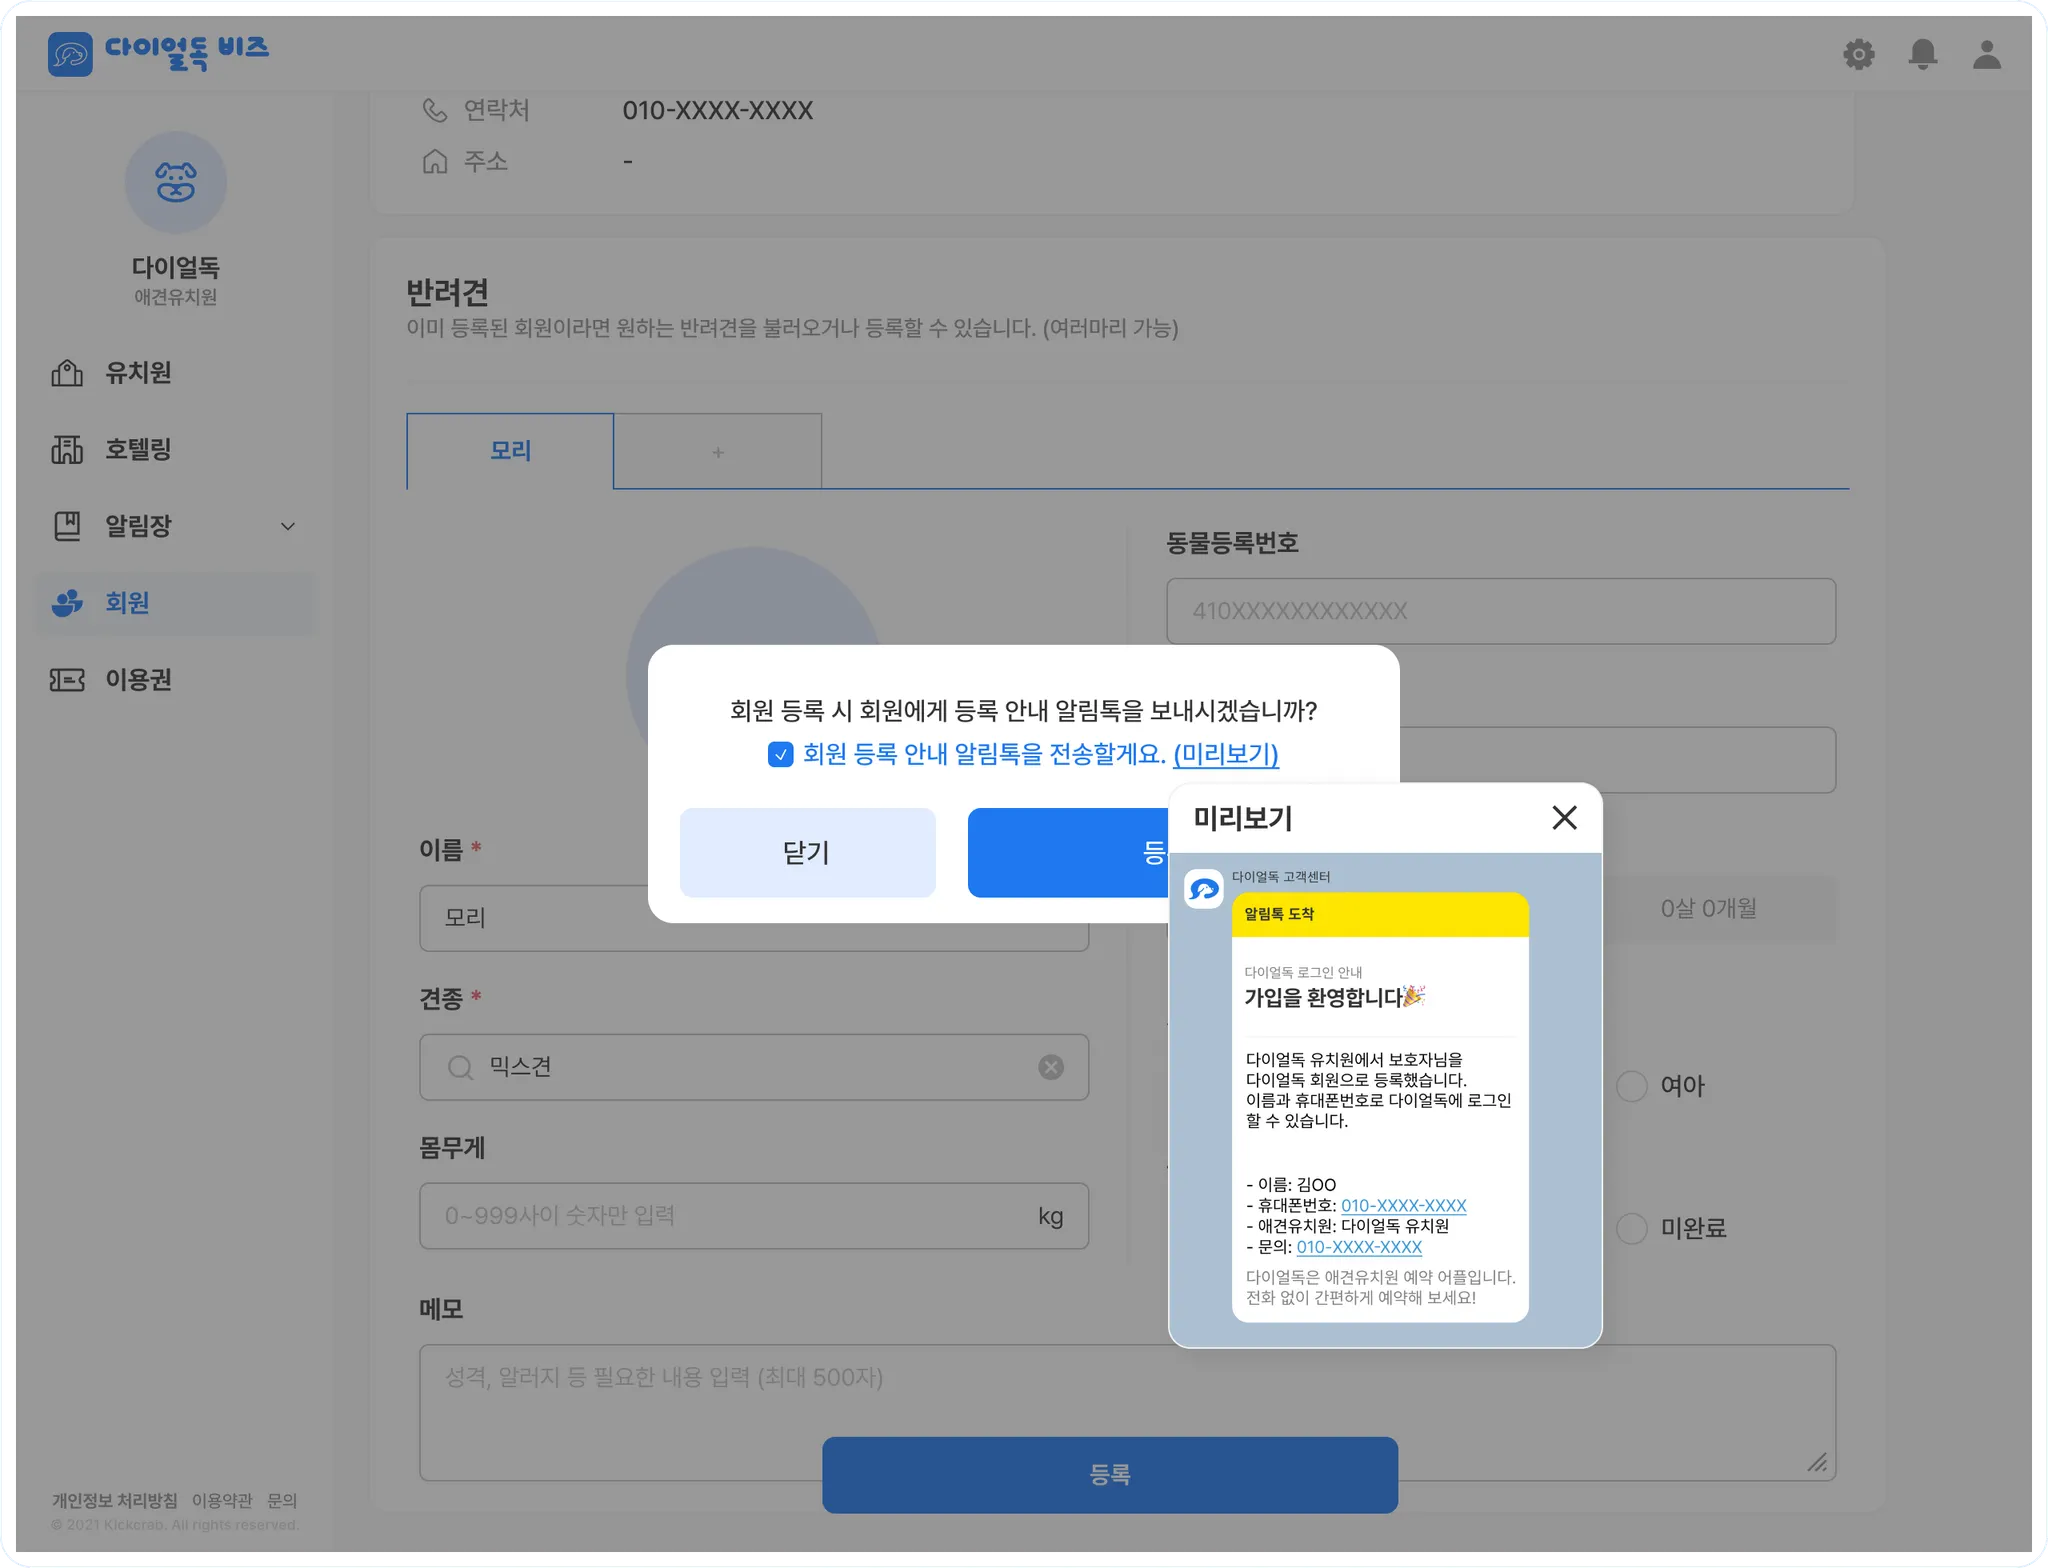Open the 유치원 sidebar menu
The width and height of the screenshot is (2048, 1568).
point(138,373)
